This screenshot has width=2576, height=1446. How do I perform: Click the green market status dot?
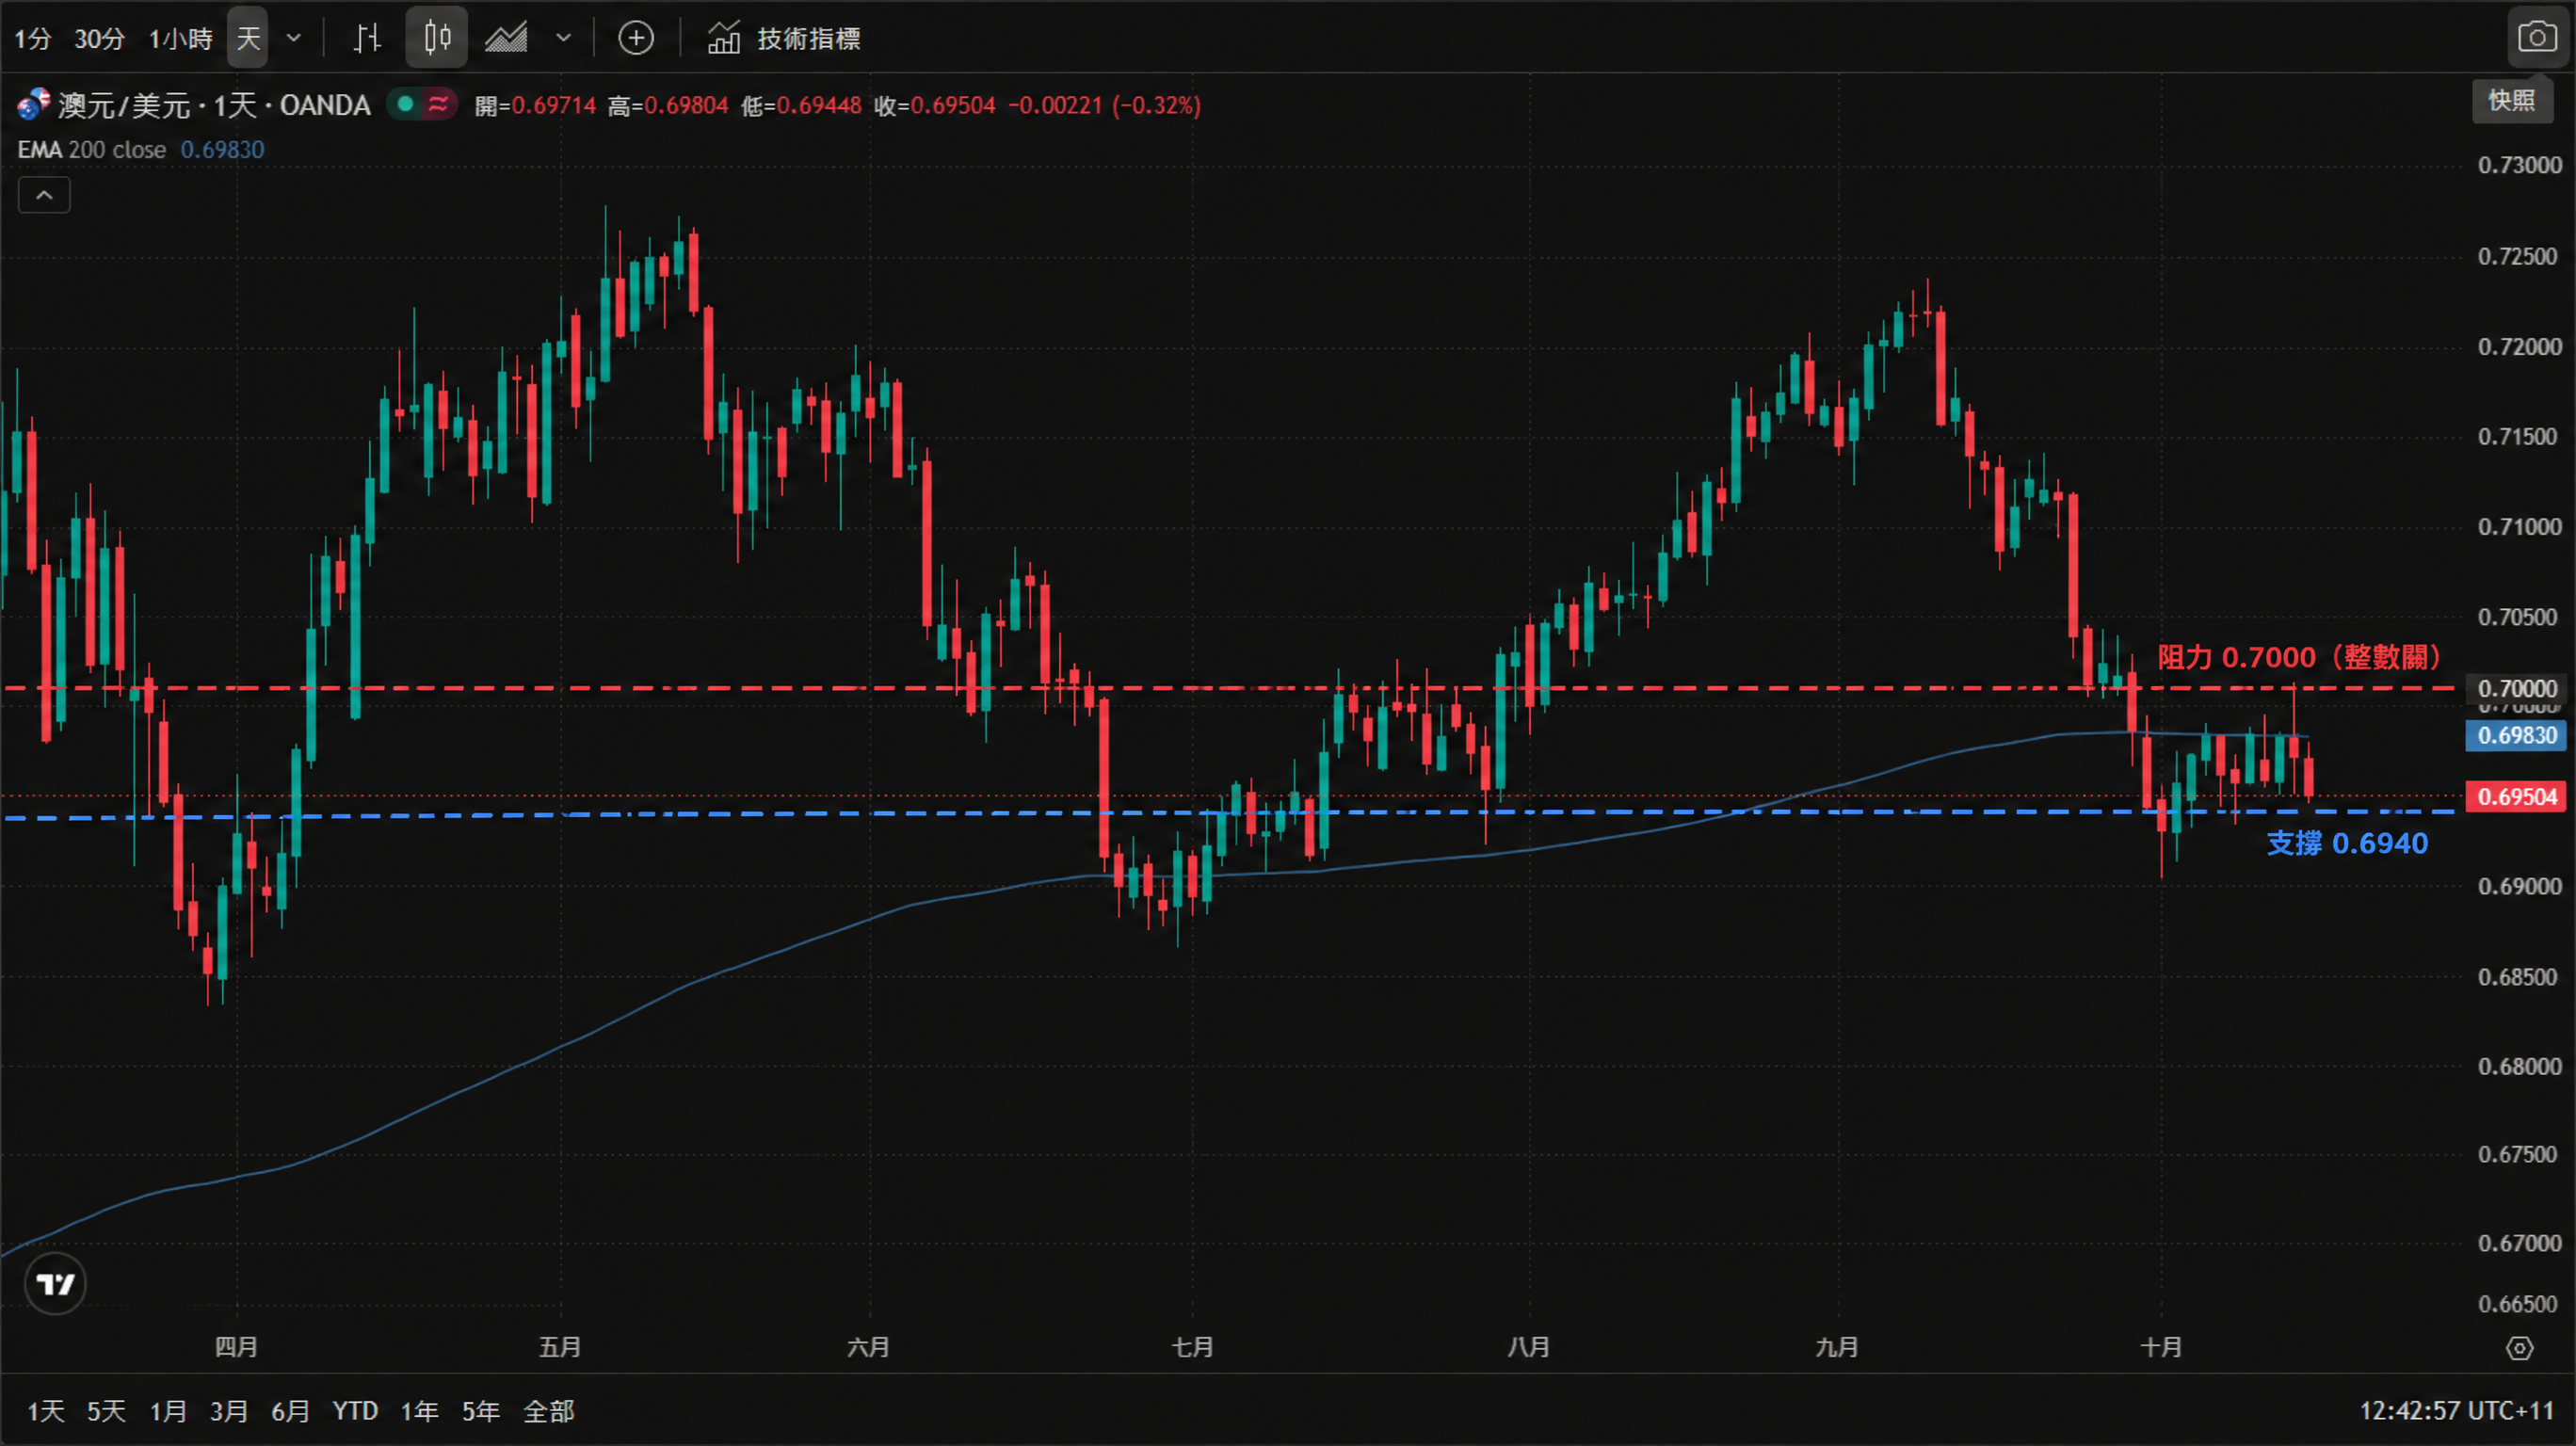tap(405, 104)
